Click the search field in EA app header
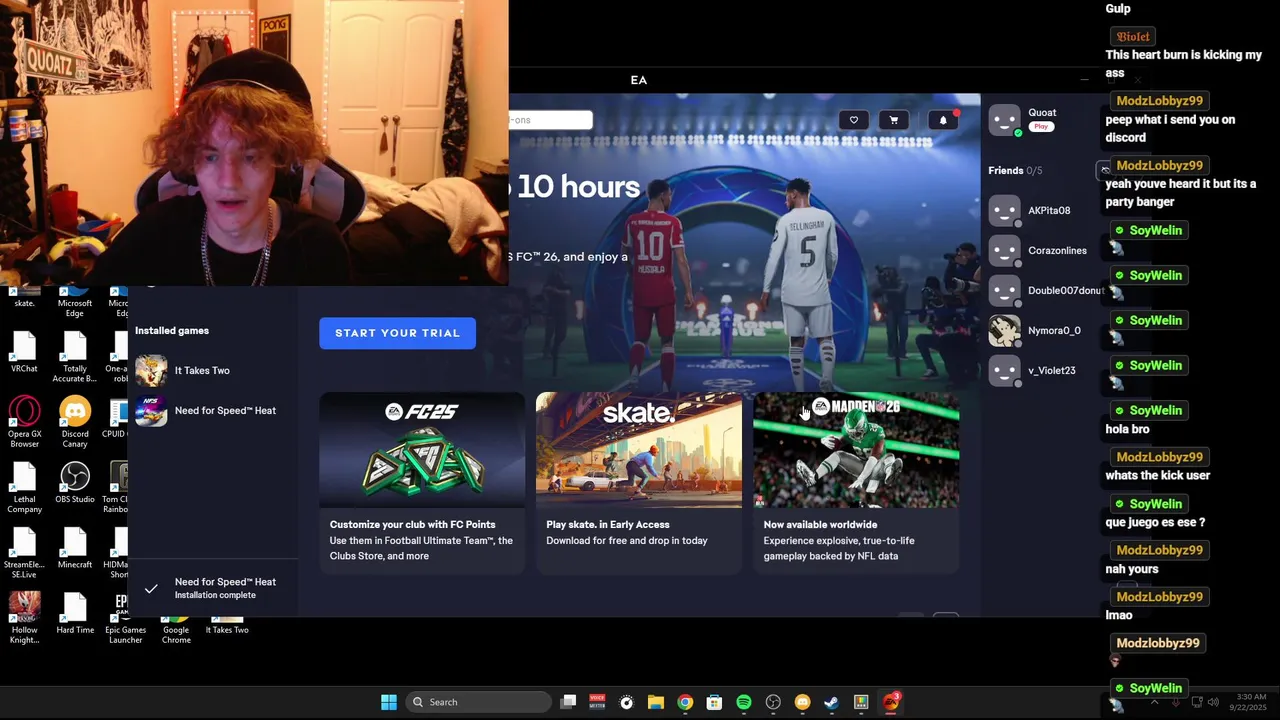This screenshot has width=1280, height=720. pyautogui.click(x=551, y=120)
